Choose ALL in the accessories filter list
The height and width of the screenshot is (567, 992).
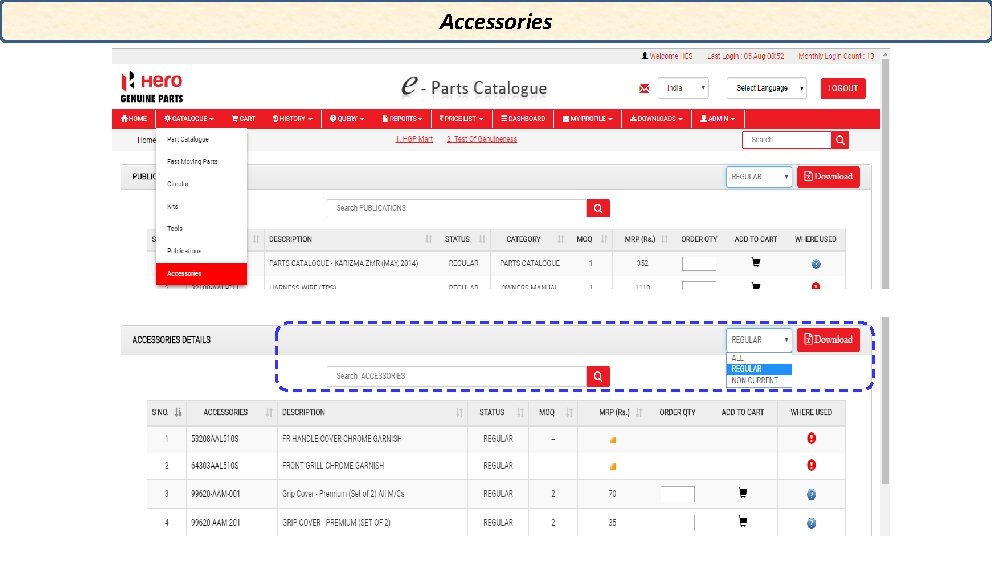[759, 358]
